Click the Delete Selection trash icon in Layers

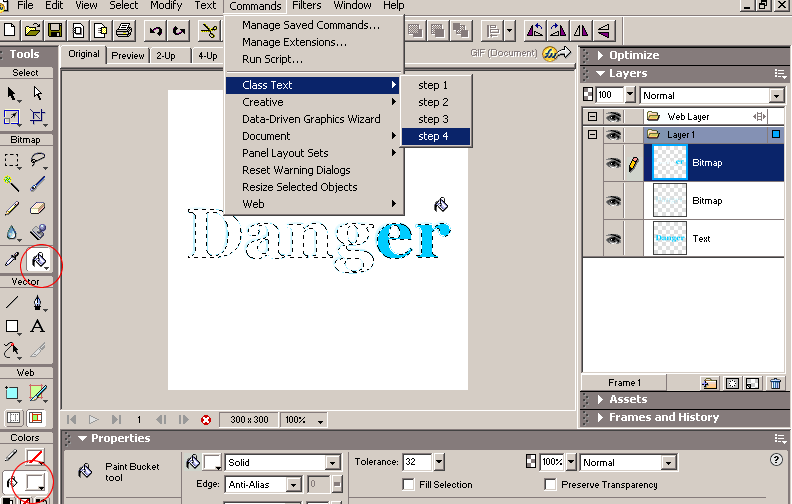(776, 384)
